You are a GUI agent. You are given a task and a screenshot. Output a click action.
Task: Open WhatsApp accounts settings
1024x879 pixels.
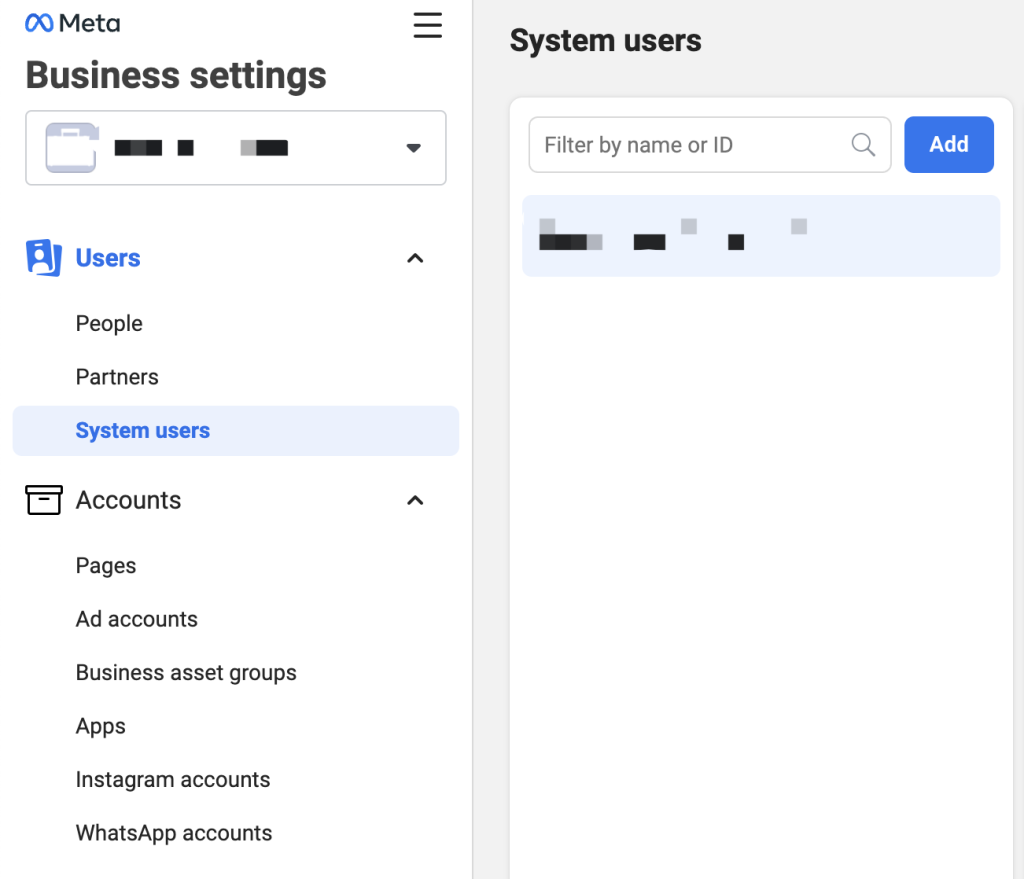click(174, 833)
